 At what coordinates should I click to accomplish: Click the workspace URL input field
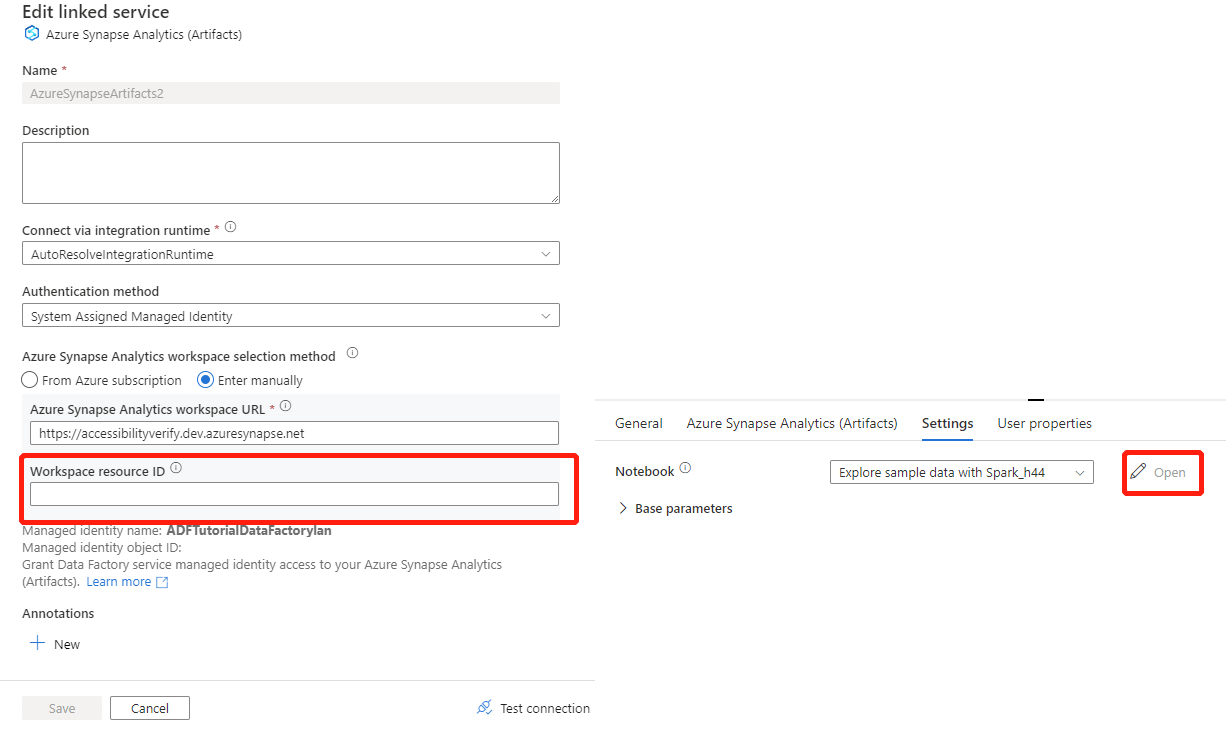click(x=294, y=433)
